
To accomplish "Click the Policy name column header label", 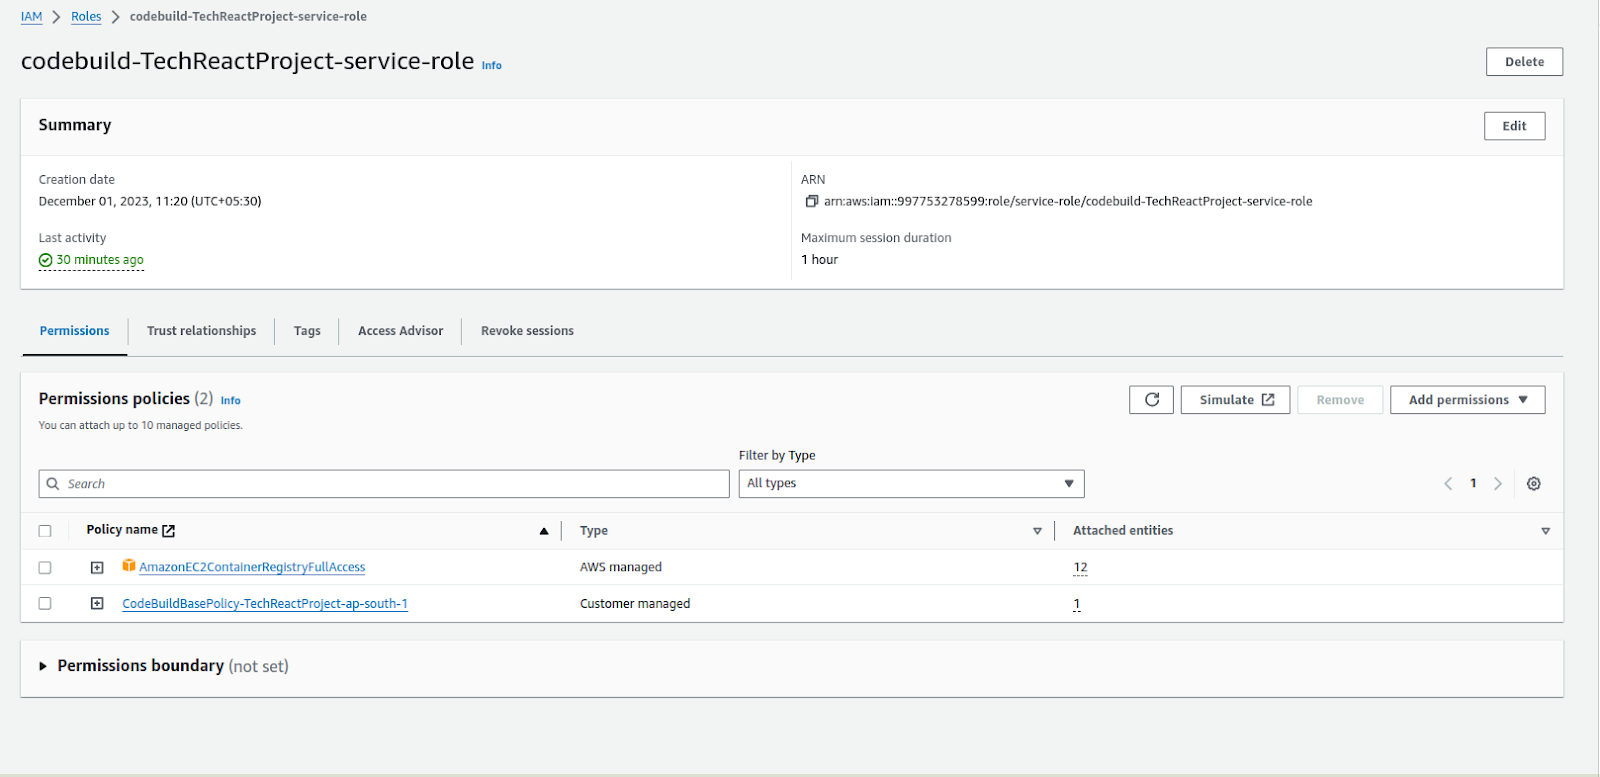I will pyautogui.click(x=122, y=530).
